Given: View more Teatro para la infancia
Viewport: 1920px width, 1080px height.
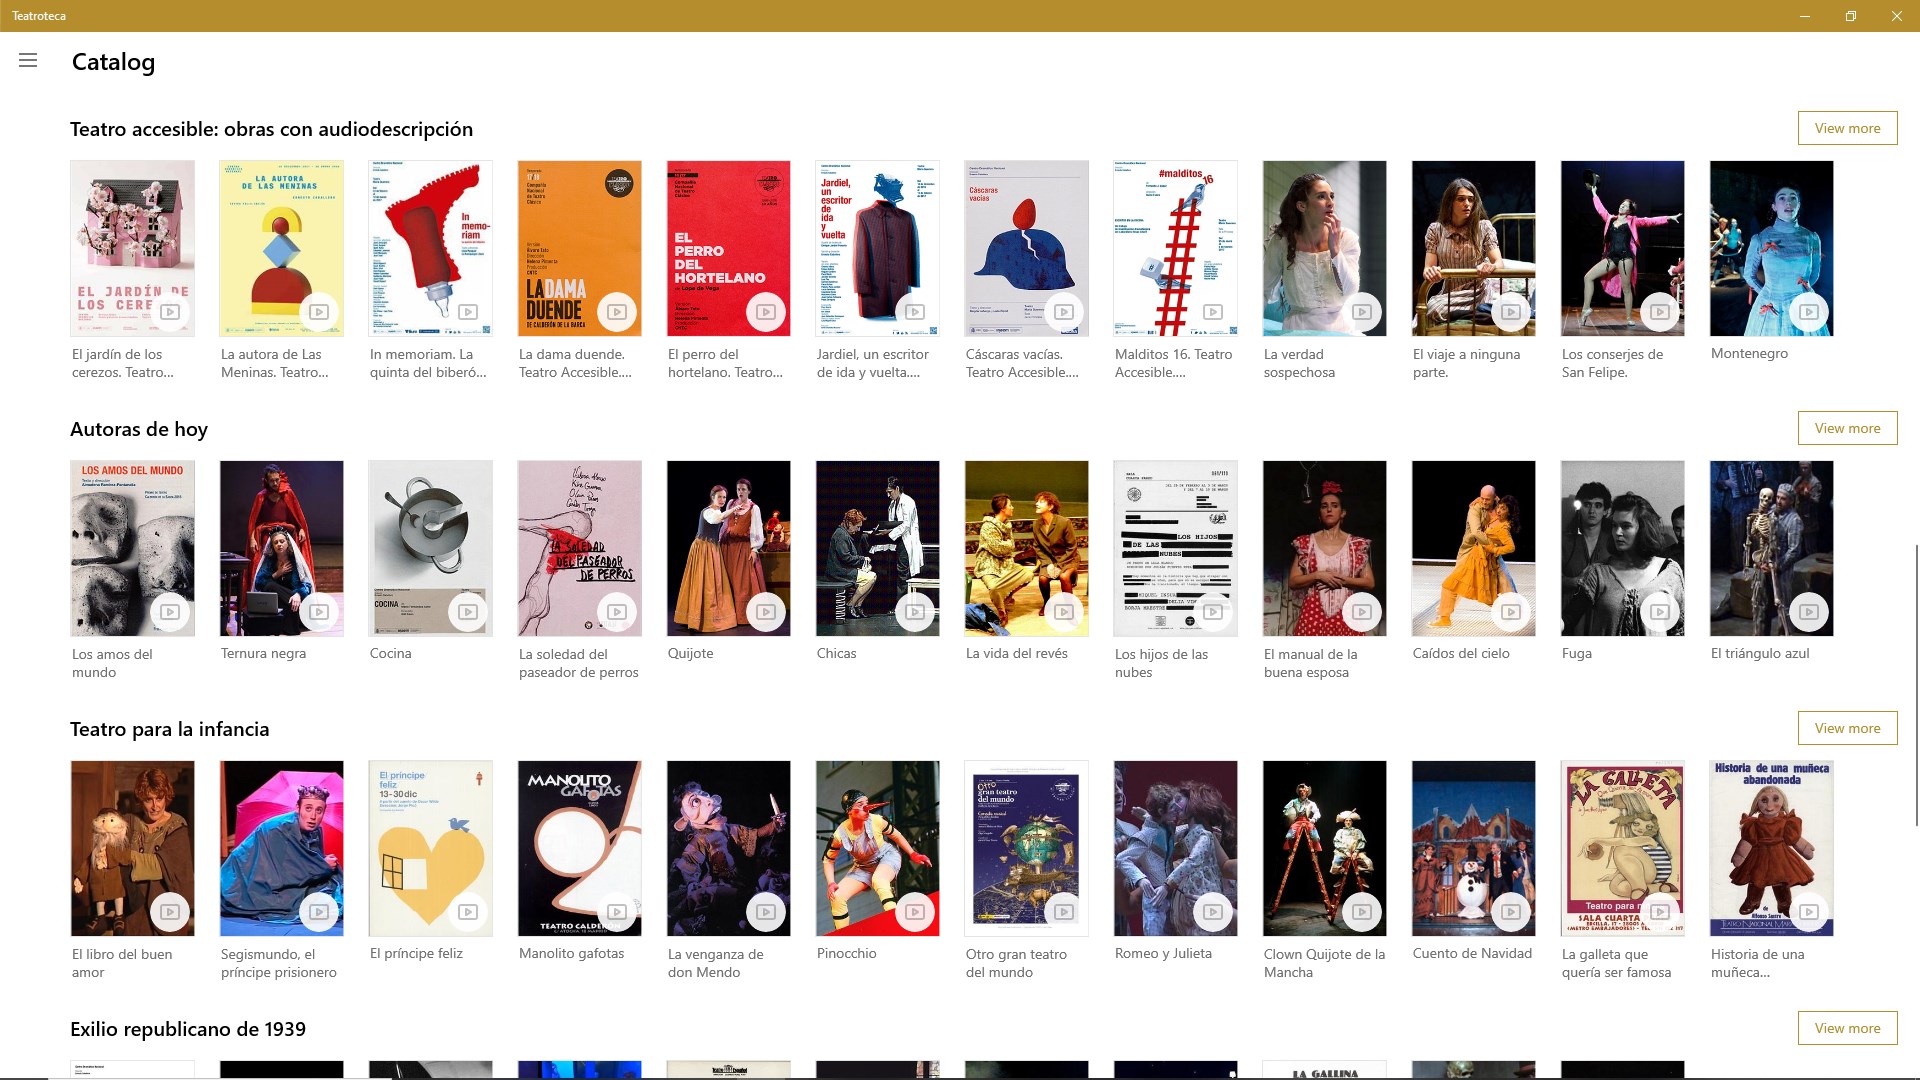Looking at the screenshot, I should point(1847,728).
